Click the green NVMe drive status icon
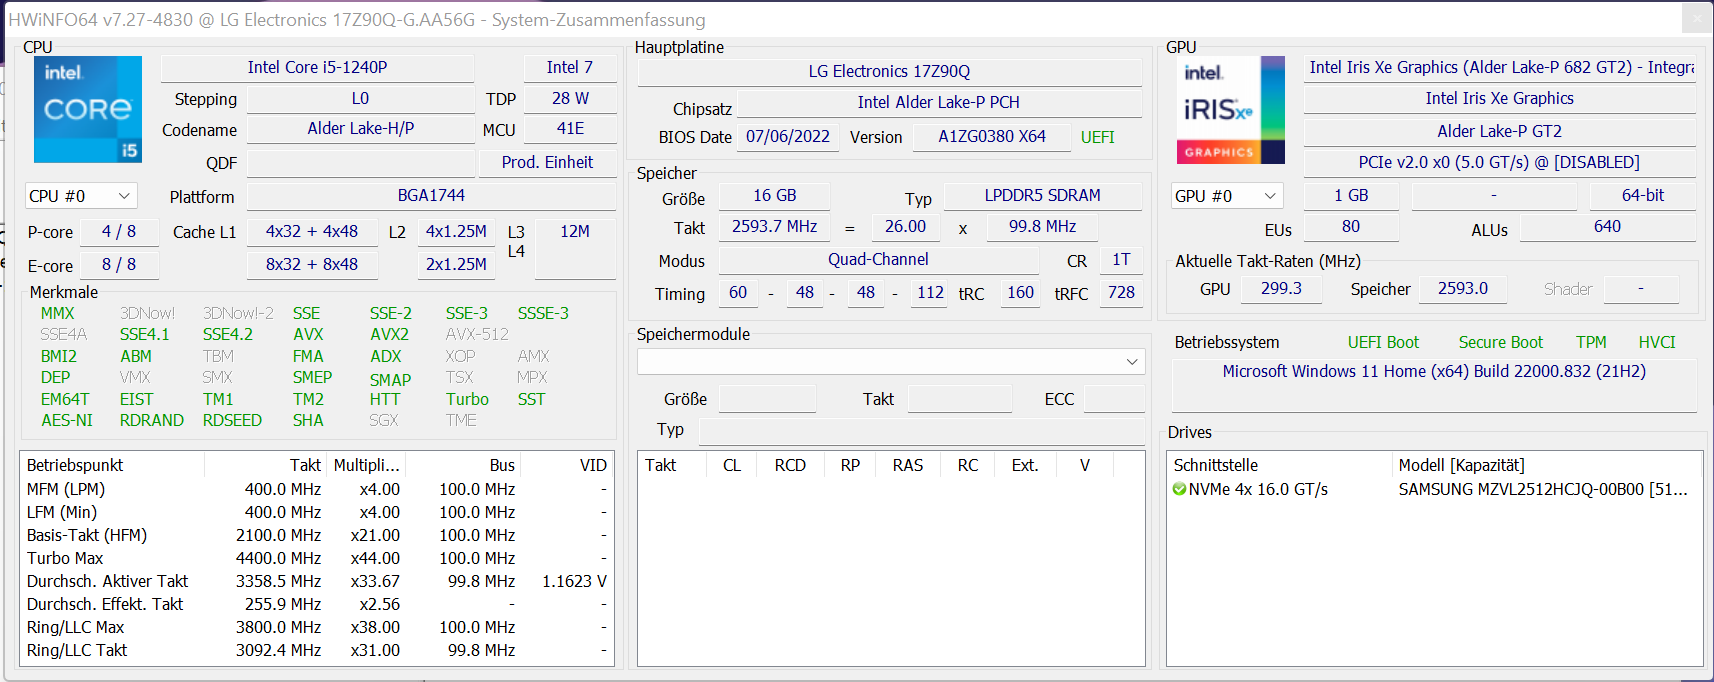1714x682 pixels. point(1179,489)
